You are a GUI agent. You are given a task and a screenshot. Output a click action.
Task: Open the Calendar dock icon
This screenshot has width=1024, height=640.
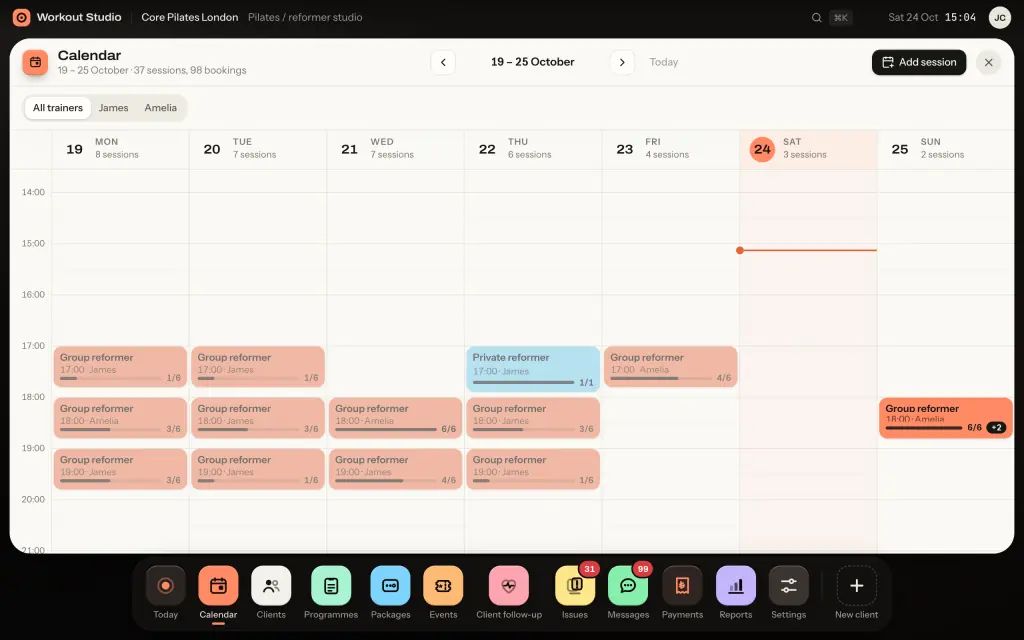[x=218, y=586]
